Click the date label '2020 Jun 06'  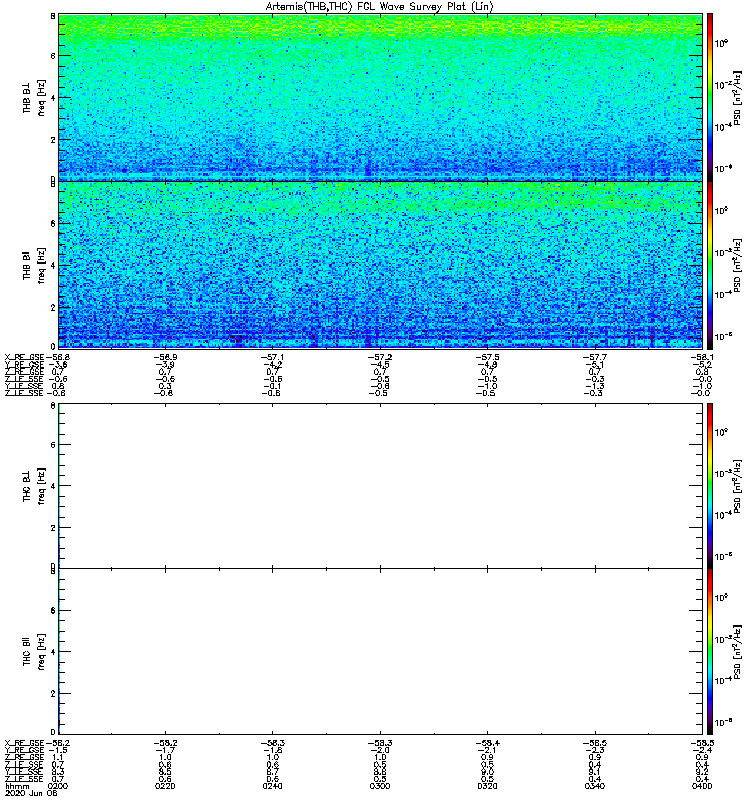[31, 793]
